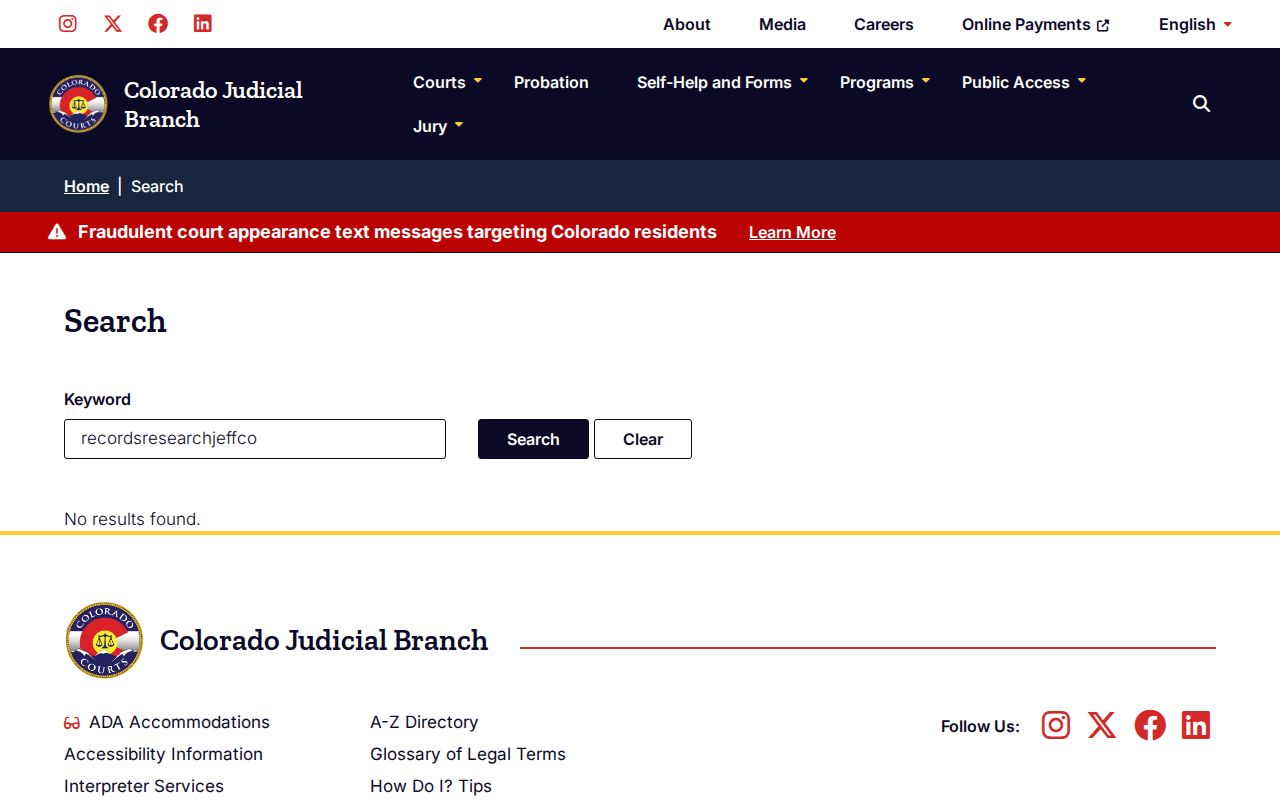Click the Colorado Courts seal in header
This screenshot has width=1280, height=800.
coord(78,104)
